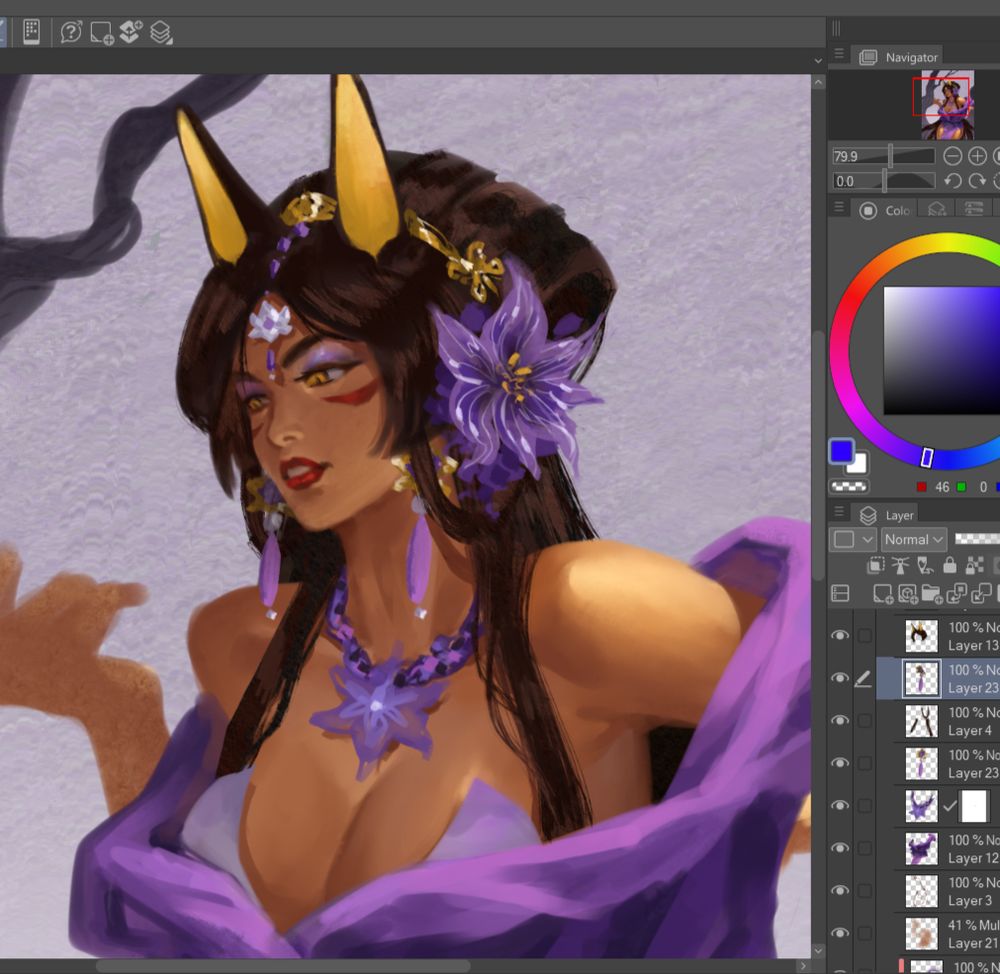
Task: Click the canvas horizontal scrollbar thumb
Action: coord(283,966)
